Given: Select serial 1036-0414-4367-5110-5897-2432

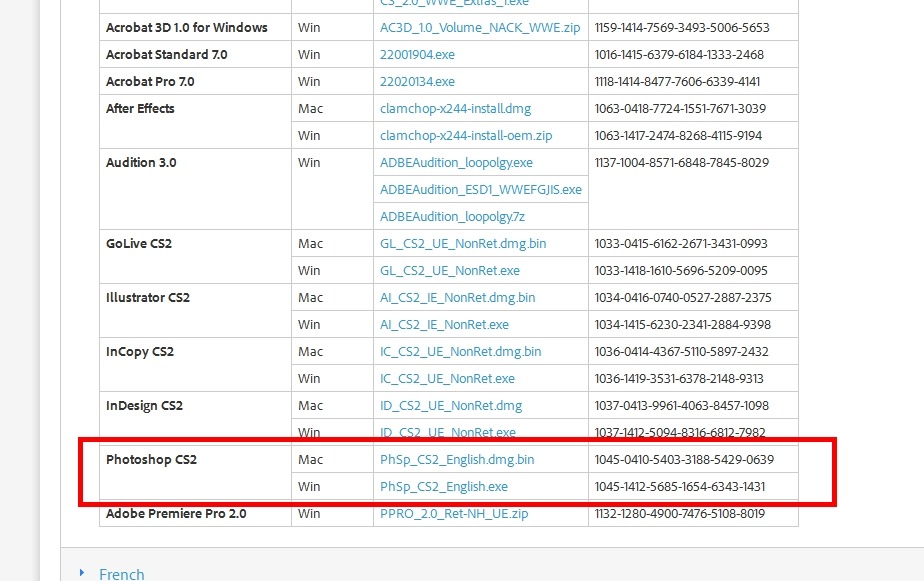Looking at the screenshot, I should [681, 352].
